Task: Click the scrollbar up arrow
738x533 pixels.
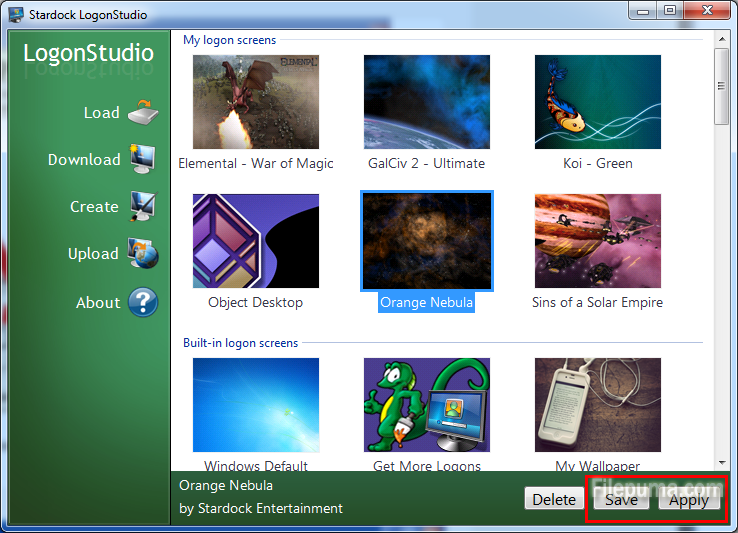Action: pyautogui.click(x=722, y=38)
